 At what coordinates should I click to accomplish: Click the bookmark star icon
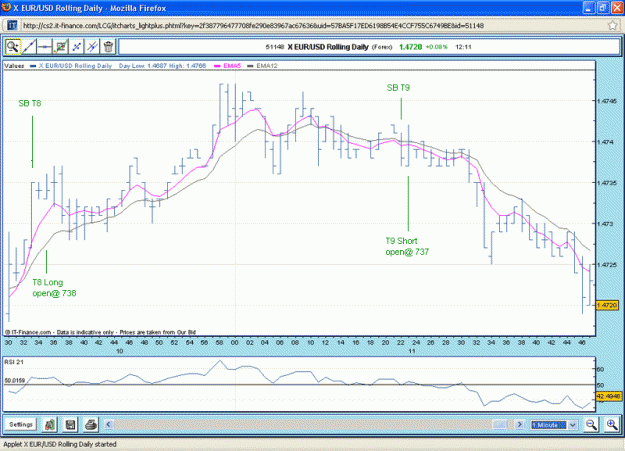coord(613,26)
